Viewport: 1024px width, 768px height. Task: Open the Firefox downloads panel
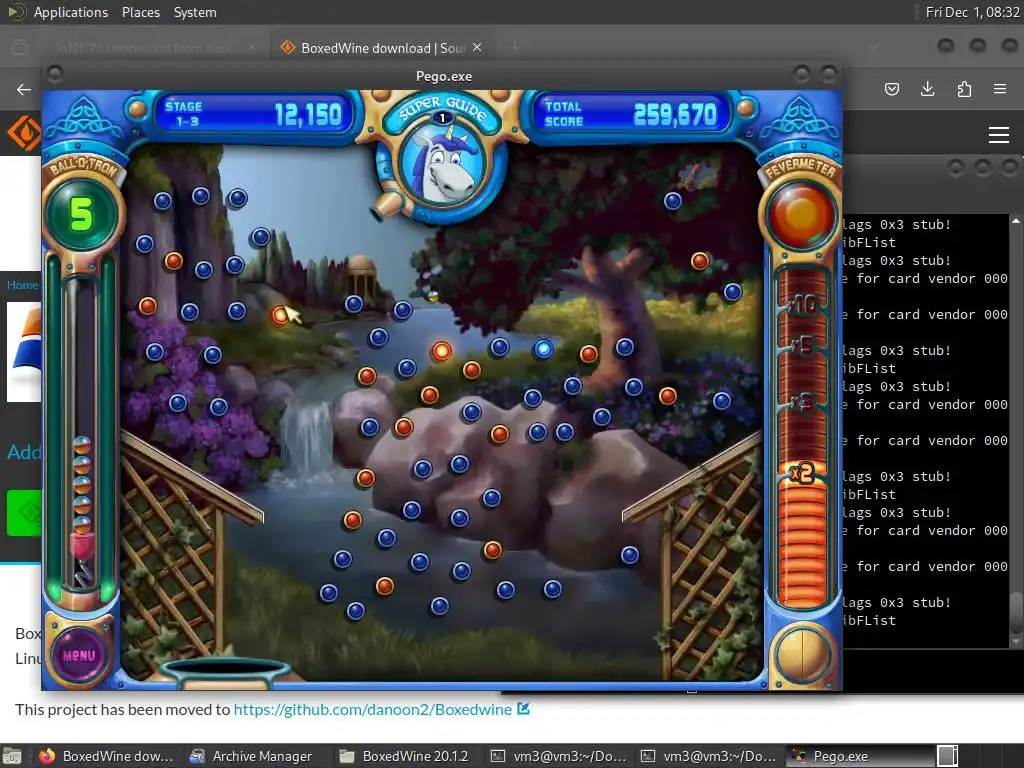pos(927,89)
